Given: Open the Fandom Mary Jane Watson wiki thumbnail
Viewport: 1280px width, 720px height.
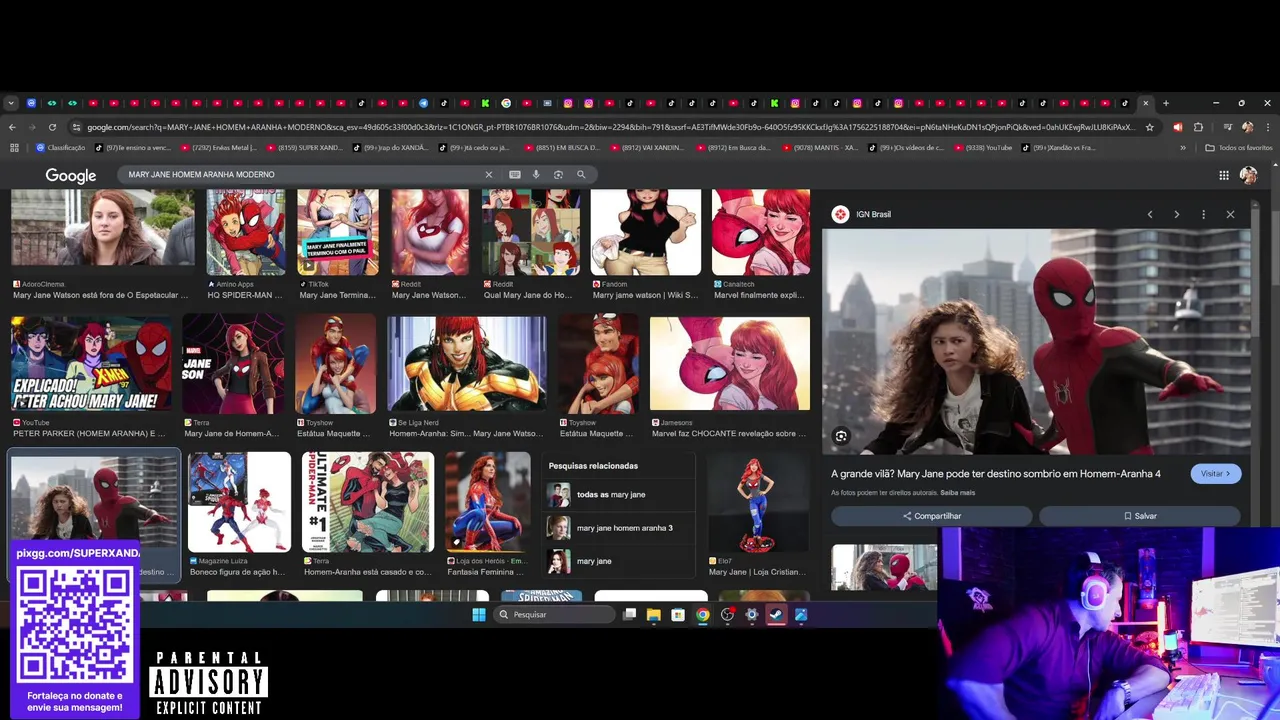Looking at the screenshot, I should tap(646, 232).
